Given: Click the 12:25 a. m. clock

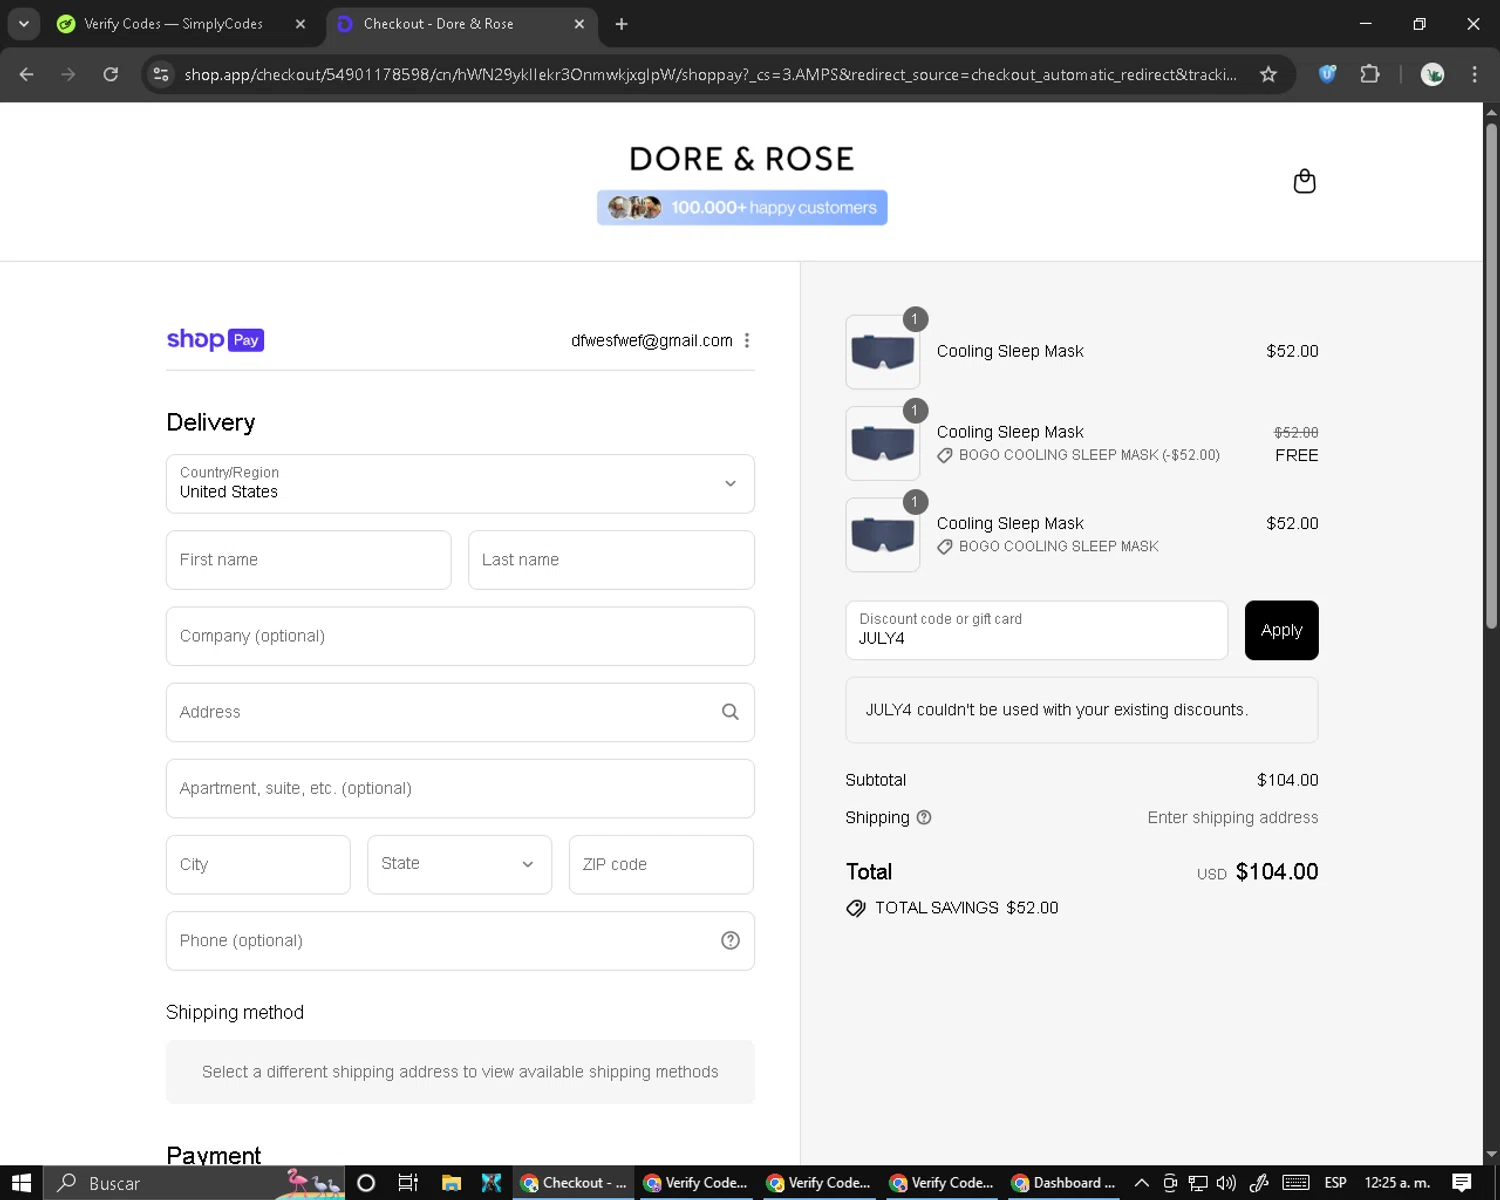Looking at the screenshot, I should click(1397, 1183).
